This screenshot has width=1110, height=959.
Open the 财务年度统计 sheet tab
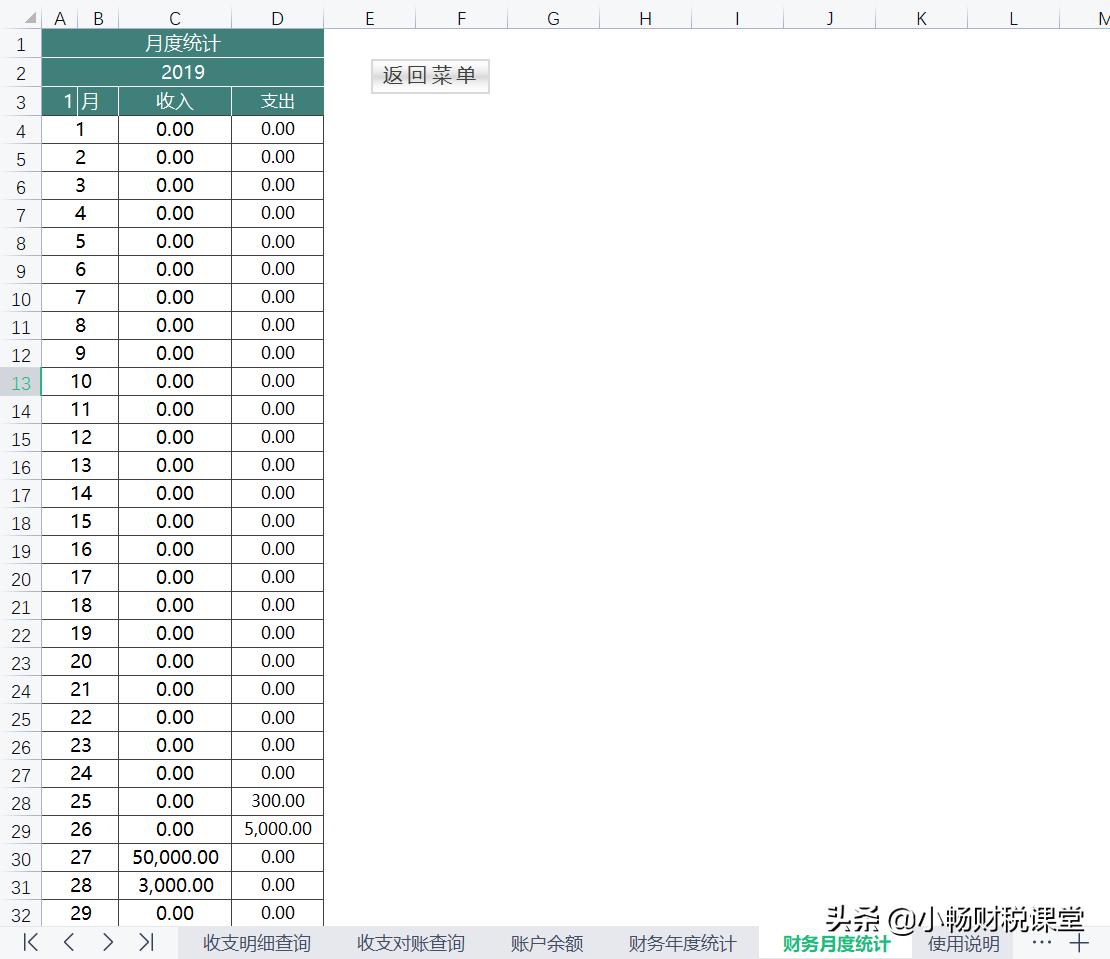pyautogui.click(x=683, y=942)
